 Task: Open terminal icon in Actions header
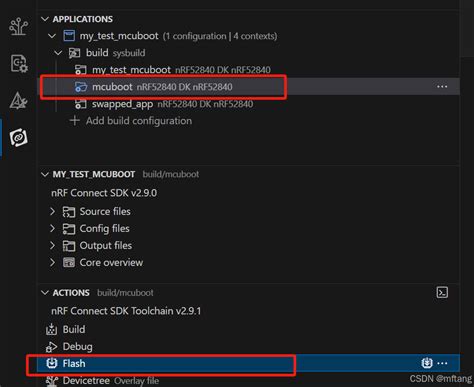(x=442, y=293)
